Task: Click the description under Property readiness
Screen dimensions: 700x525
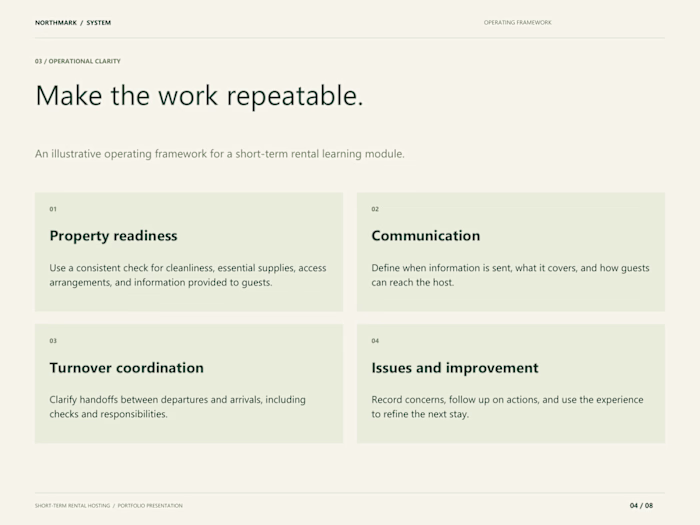Action: click(188, 275)
